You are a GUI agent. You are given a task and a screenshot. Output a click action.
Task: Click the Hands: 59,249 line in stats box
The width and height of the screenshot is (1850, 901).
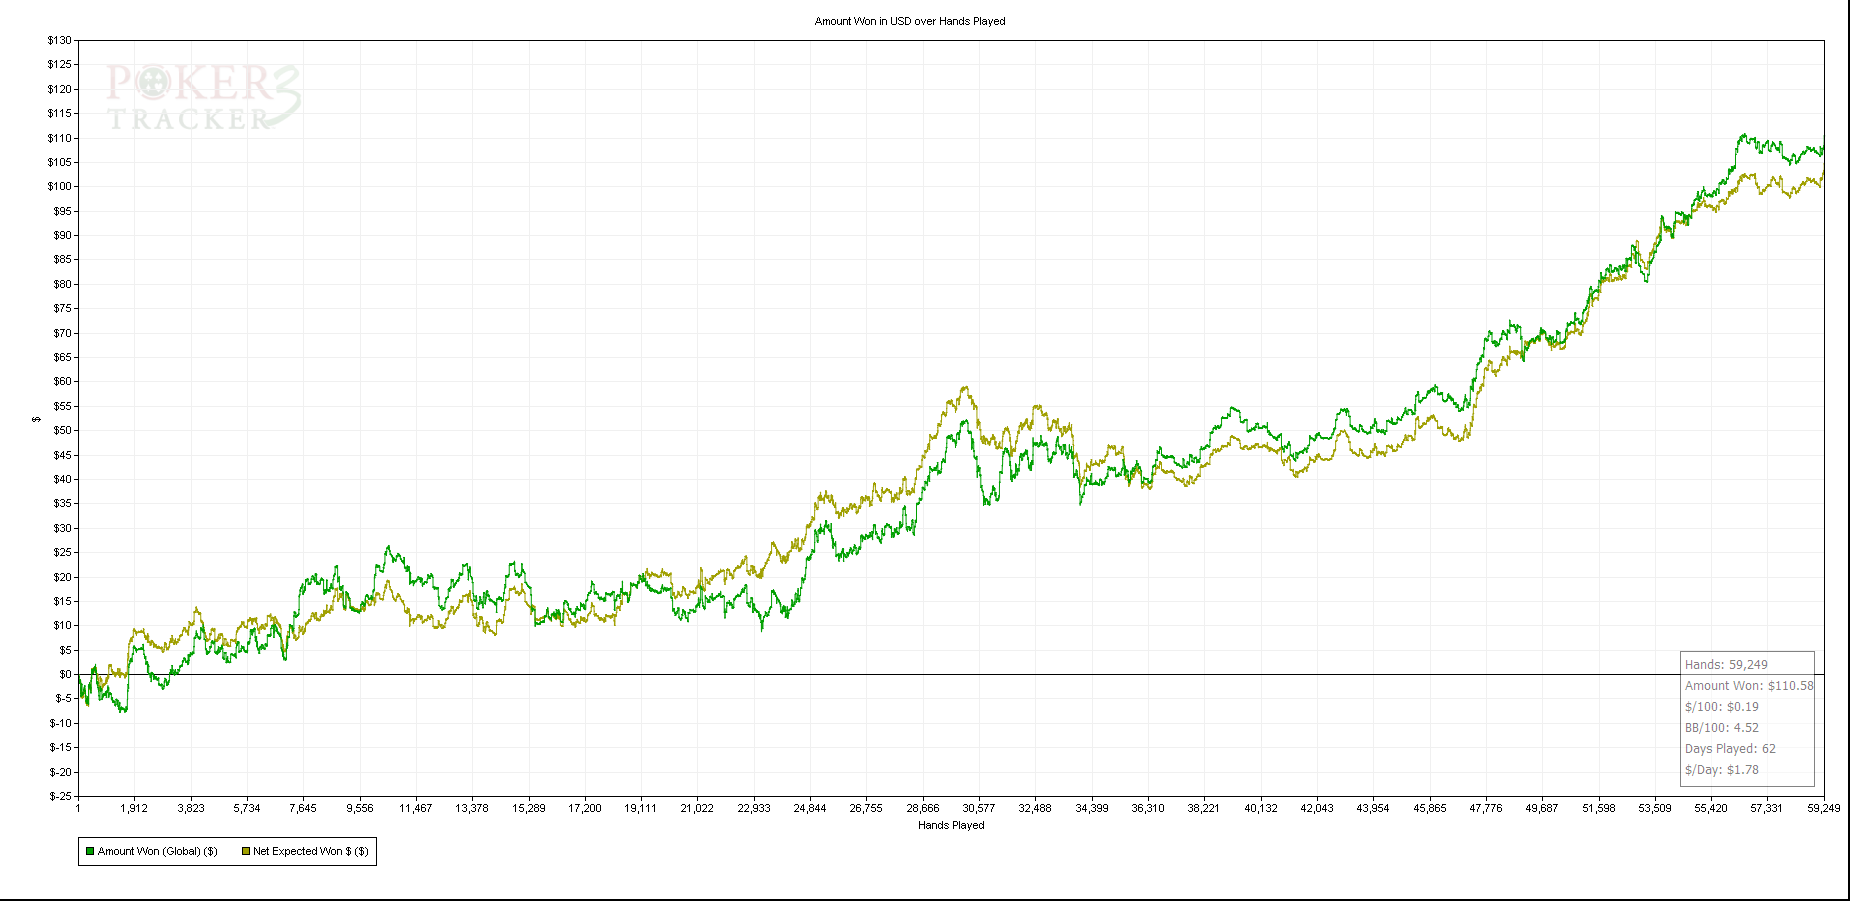pos(1726,664)
